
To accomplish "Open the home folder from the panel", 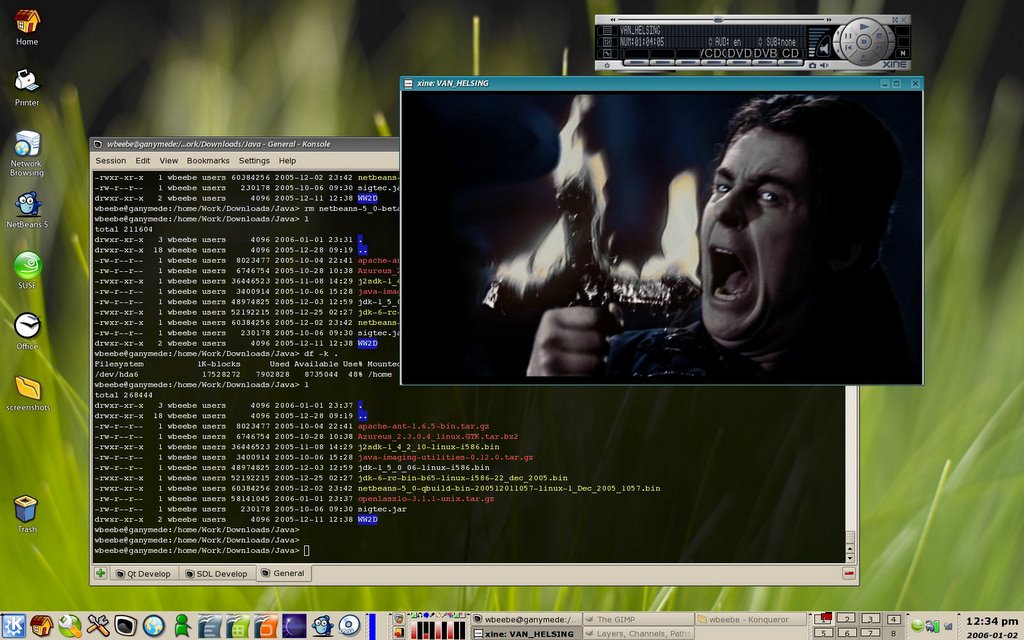I will click(x=41, y=626).
